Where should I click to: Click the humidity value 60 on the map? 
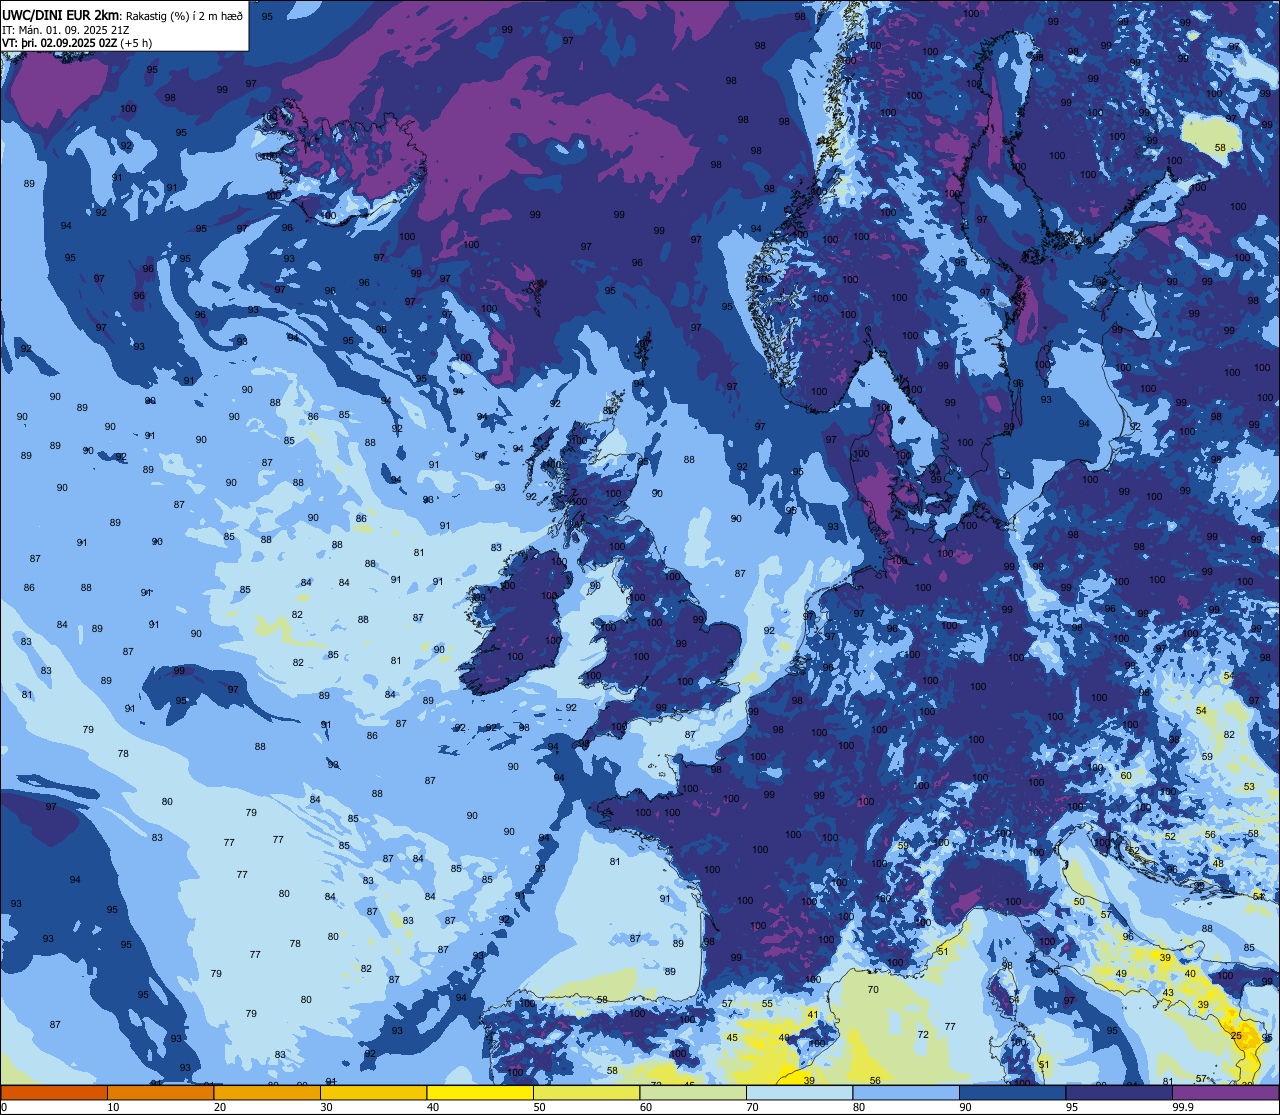click(1126, 775)
